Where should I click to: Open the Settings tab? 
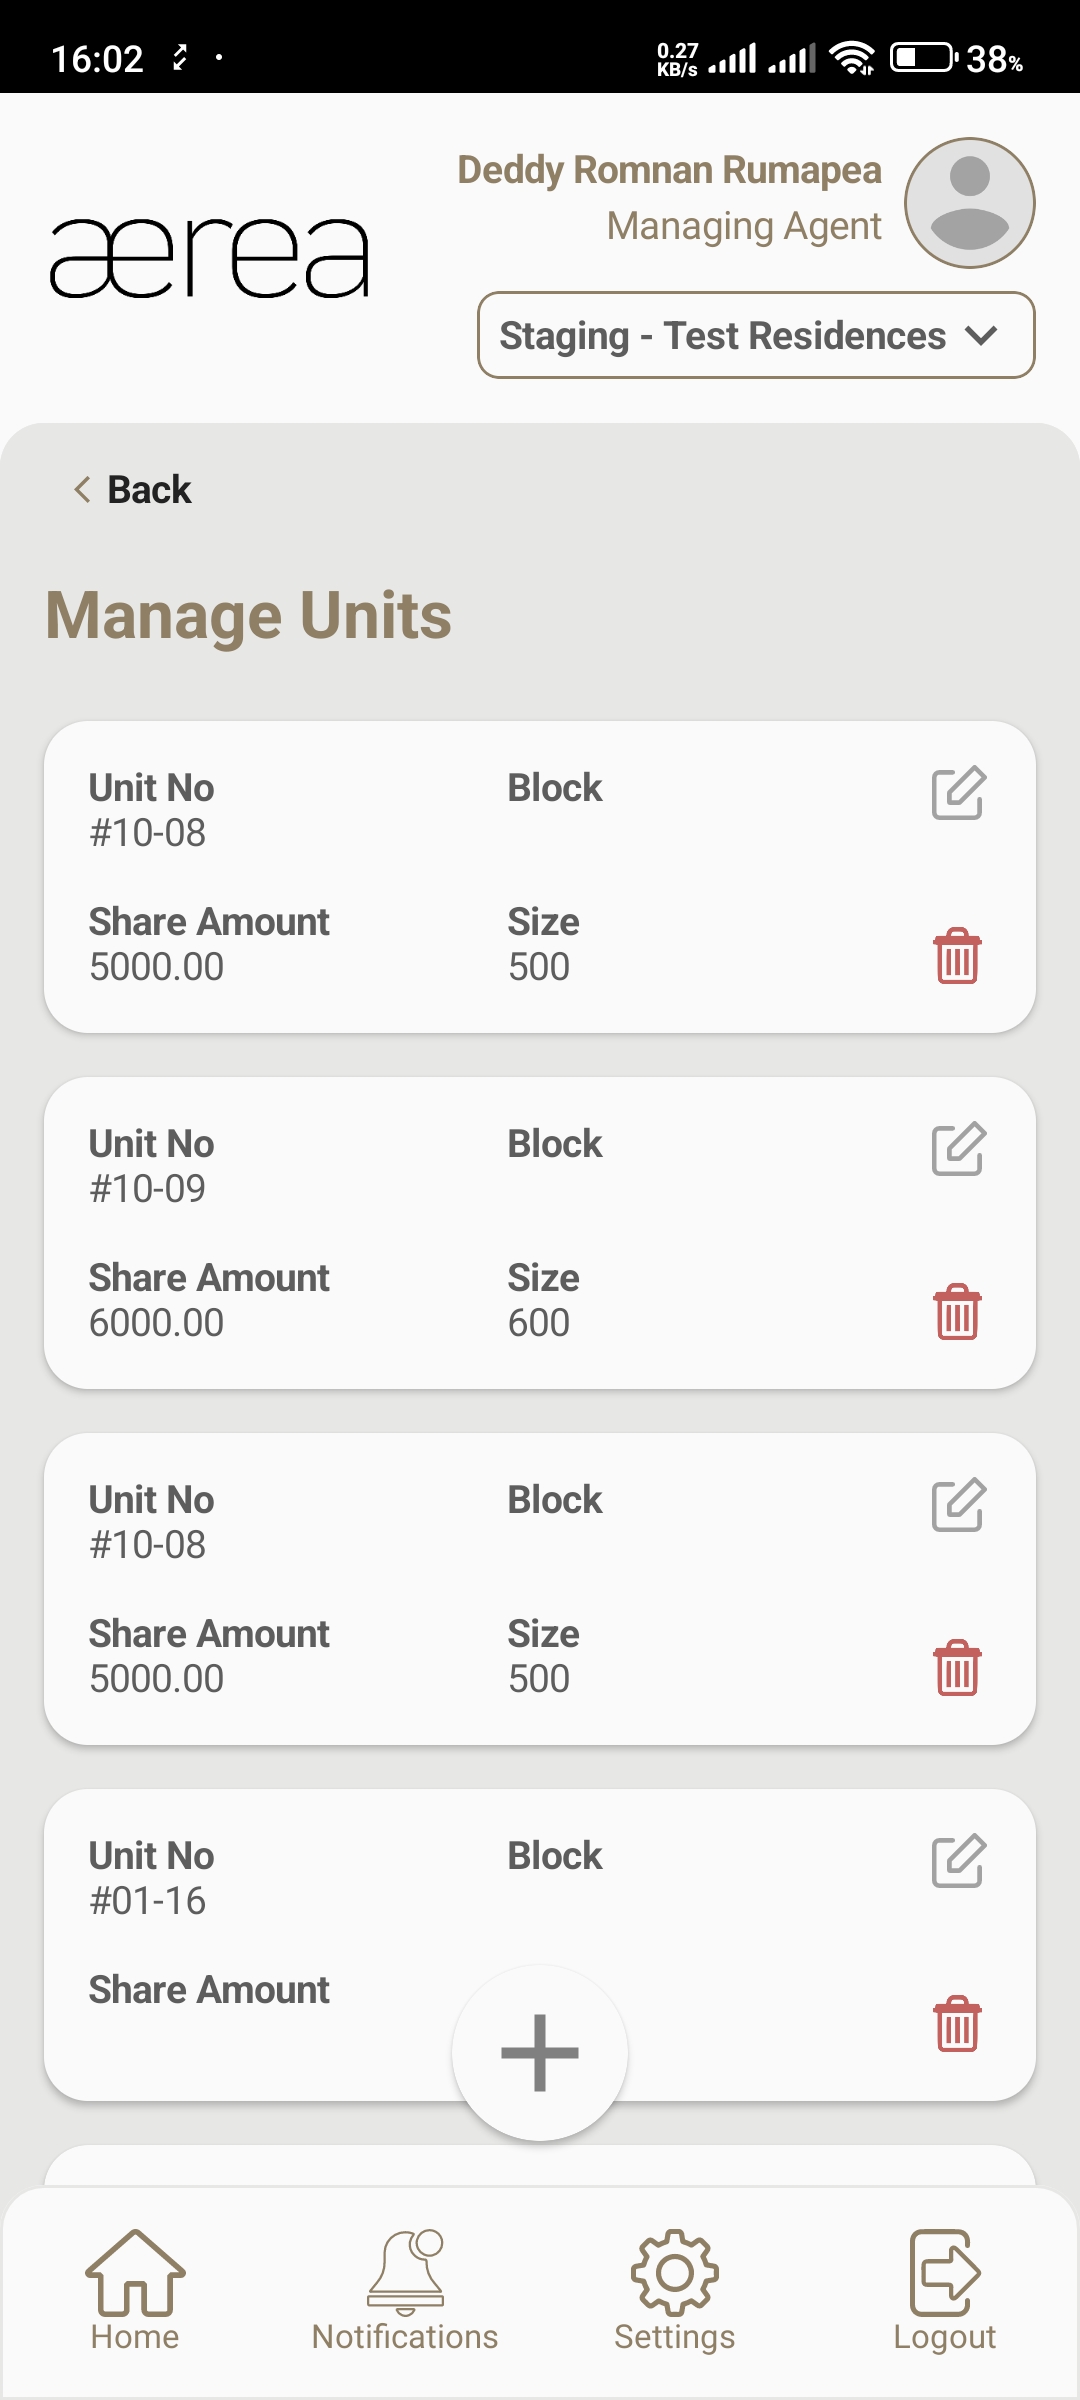675,2290
